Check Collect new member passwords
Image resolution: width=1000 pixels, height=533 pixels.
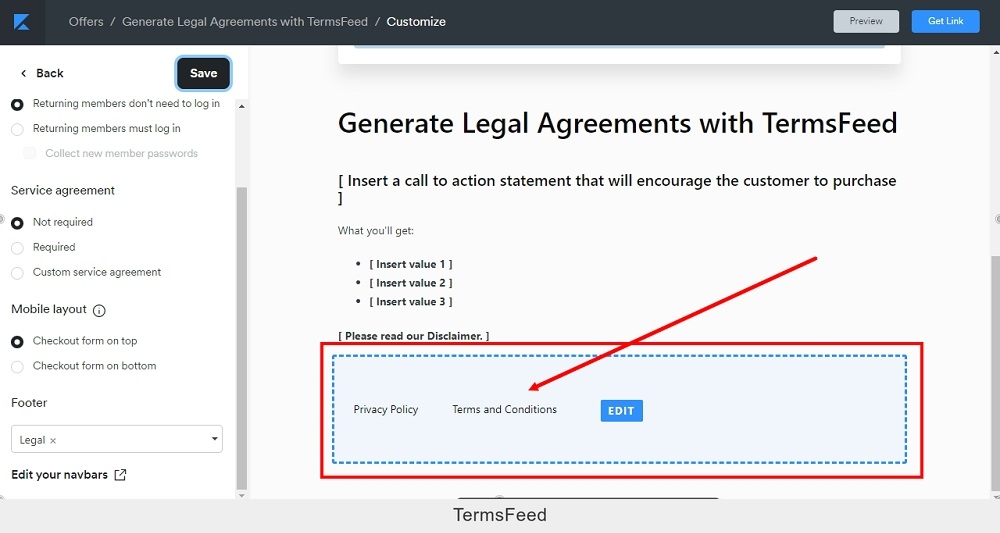(x=29, y=153)
